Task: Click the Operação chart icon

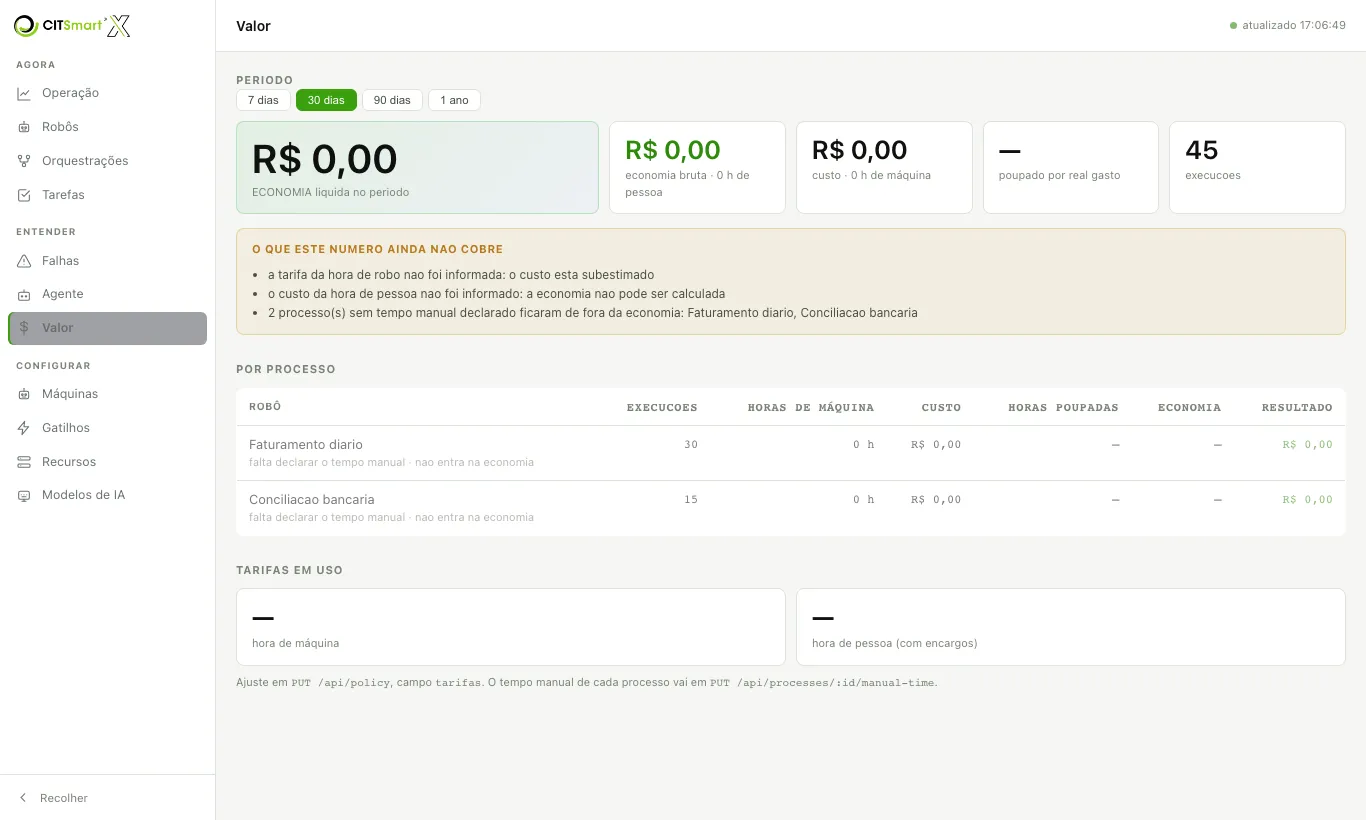Action: click(24, 93)
